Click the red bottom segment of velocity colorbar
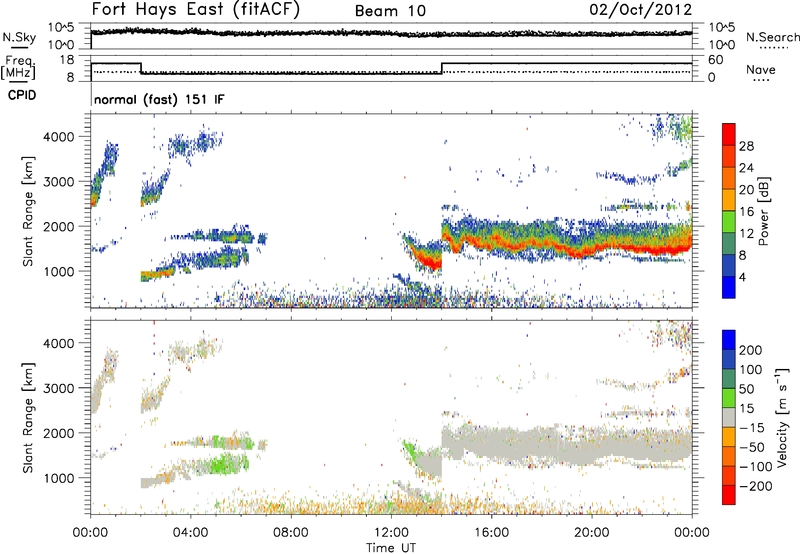This screenshot has width=800, height=554. [729, 495]
